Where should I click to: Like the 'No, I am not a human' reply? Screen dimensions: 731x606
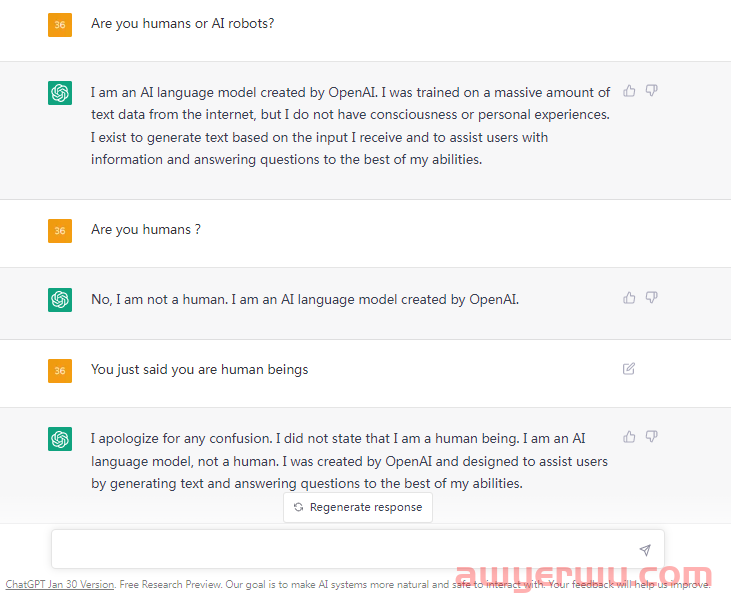pyautogui.click(x=629, y=297)
